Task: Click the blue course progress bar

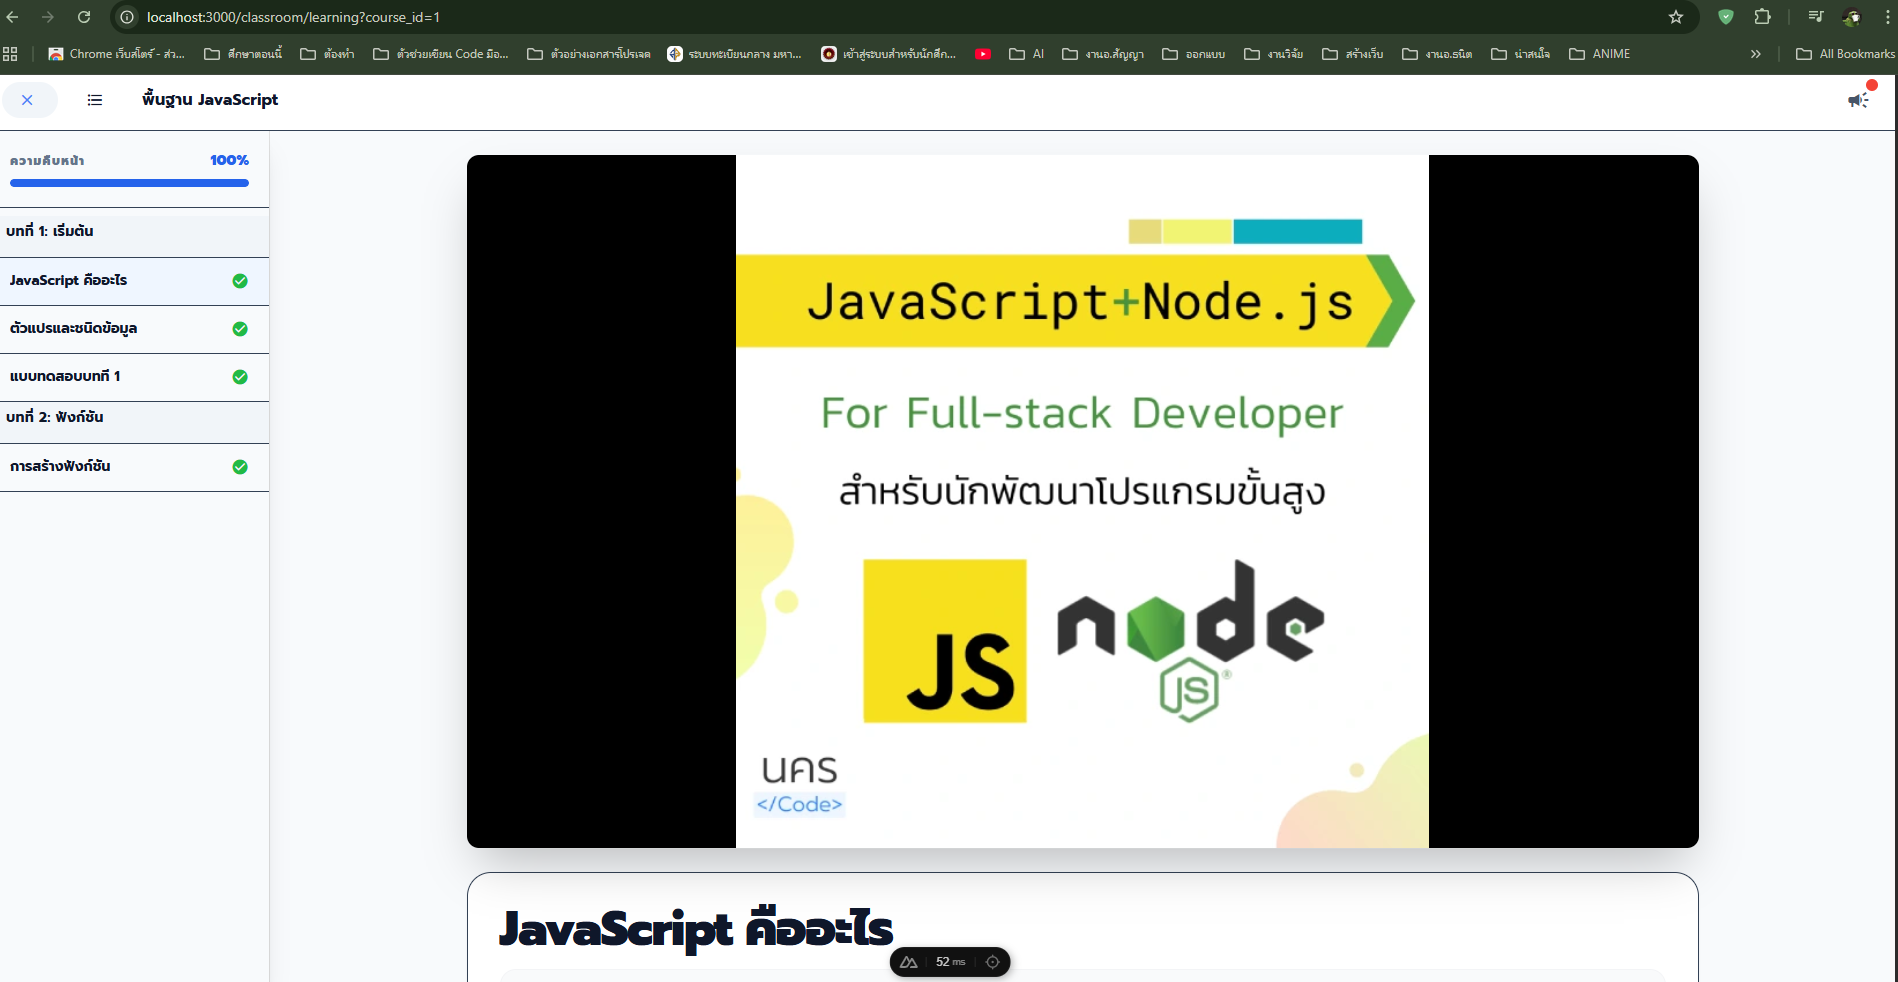Action: pyautogui.click(x=129, y=183)
